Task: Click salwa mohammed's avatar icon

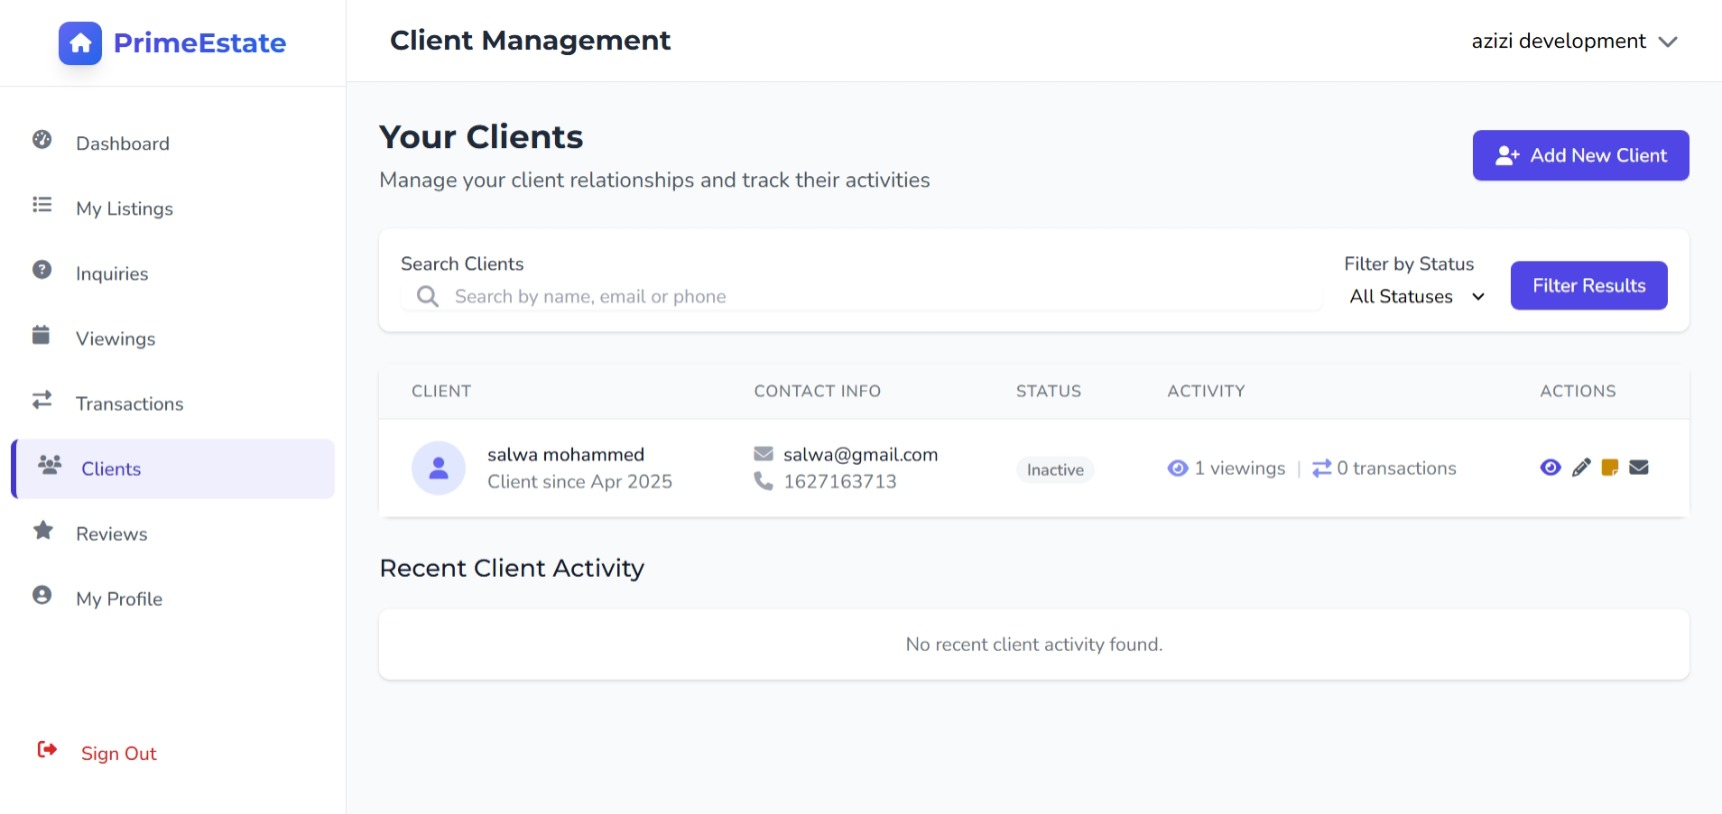Action: pos(438,468)
